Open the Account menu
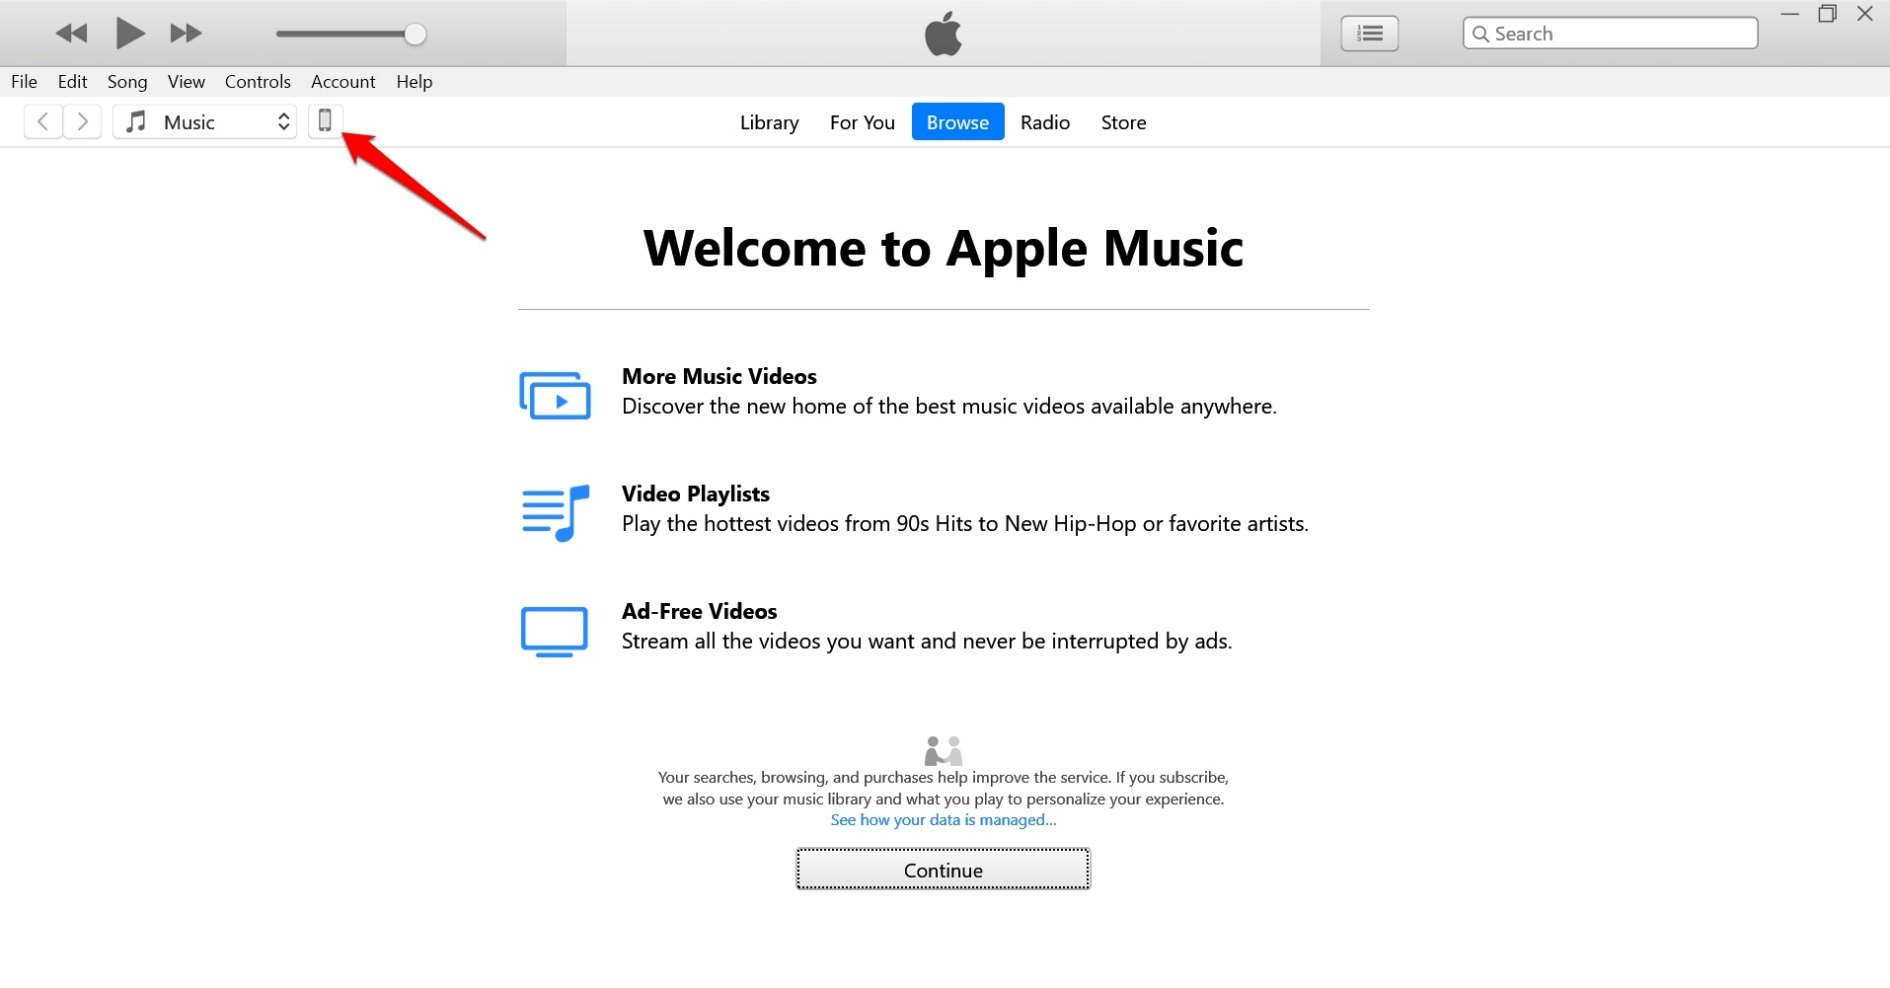The width and height of the screenshot is (1890, 988). (x=343, y=82)
